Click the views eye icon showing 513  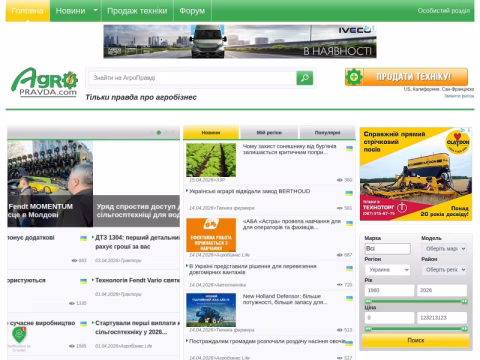point(339,330)
